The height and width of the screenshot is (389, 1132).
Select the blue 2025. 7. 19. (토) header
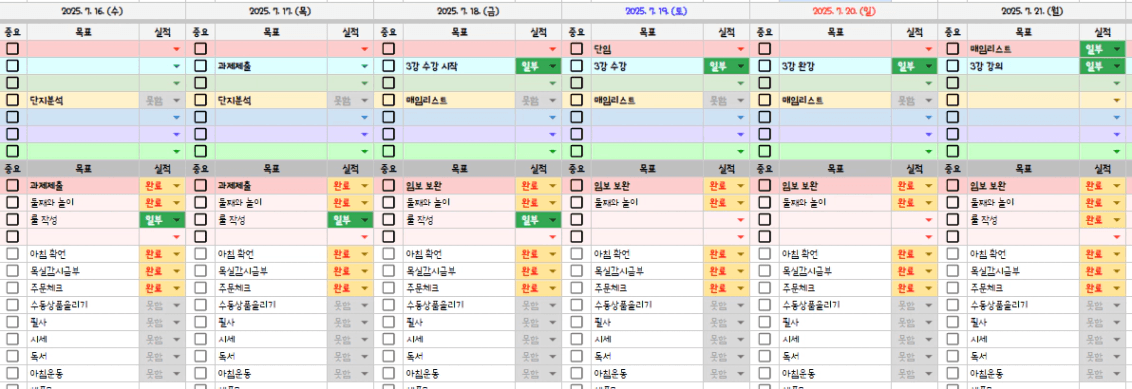click(x=656, y=12)
